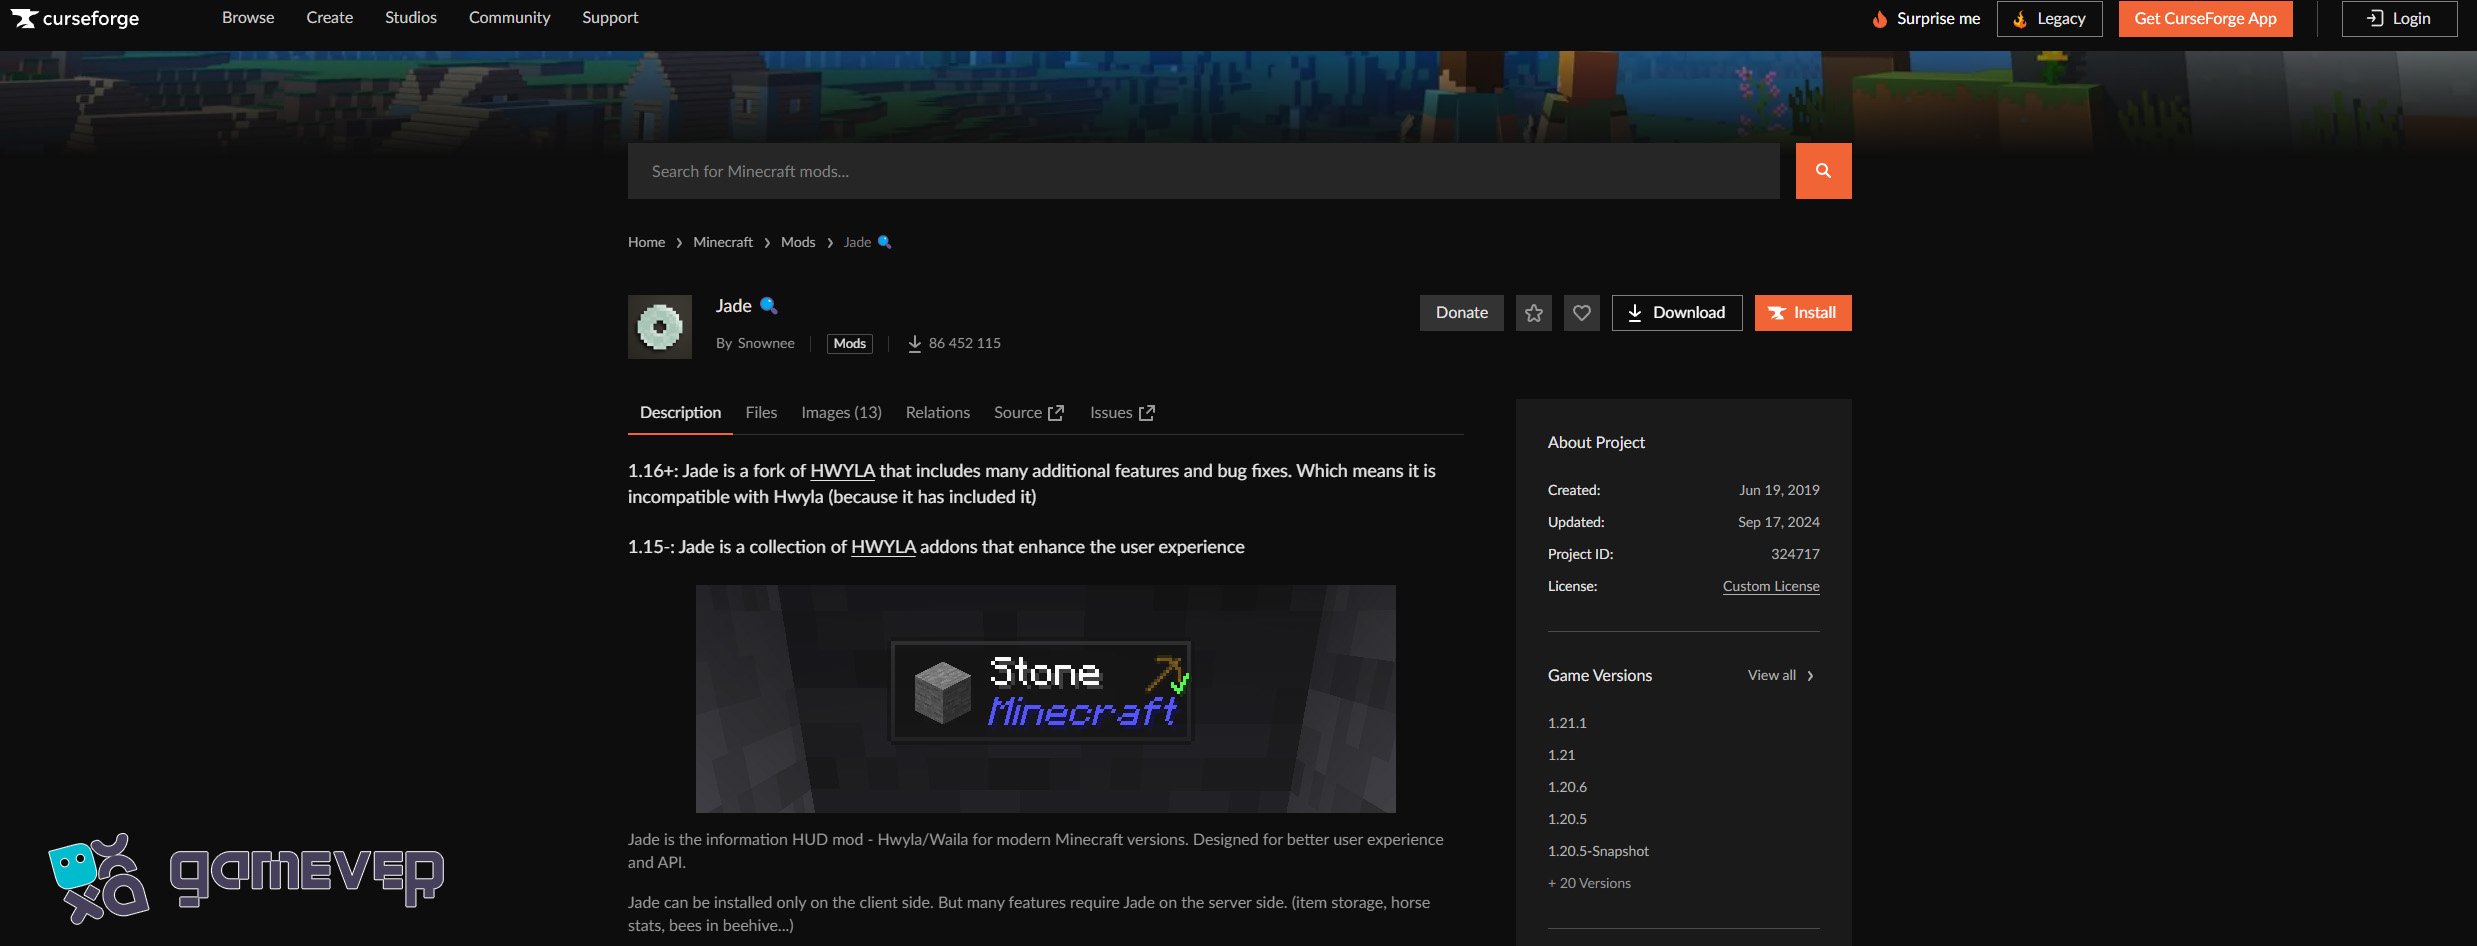Open the Browse menu
The image size is (2477, 946).
coord(248,18)
